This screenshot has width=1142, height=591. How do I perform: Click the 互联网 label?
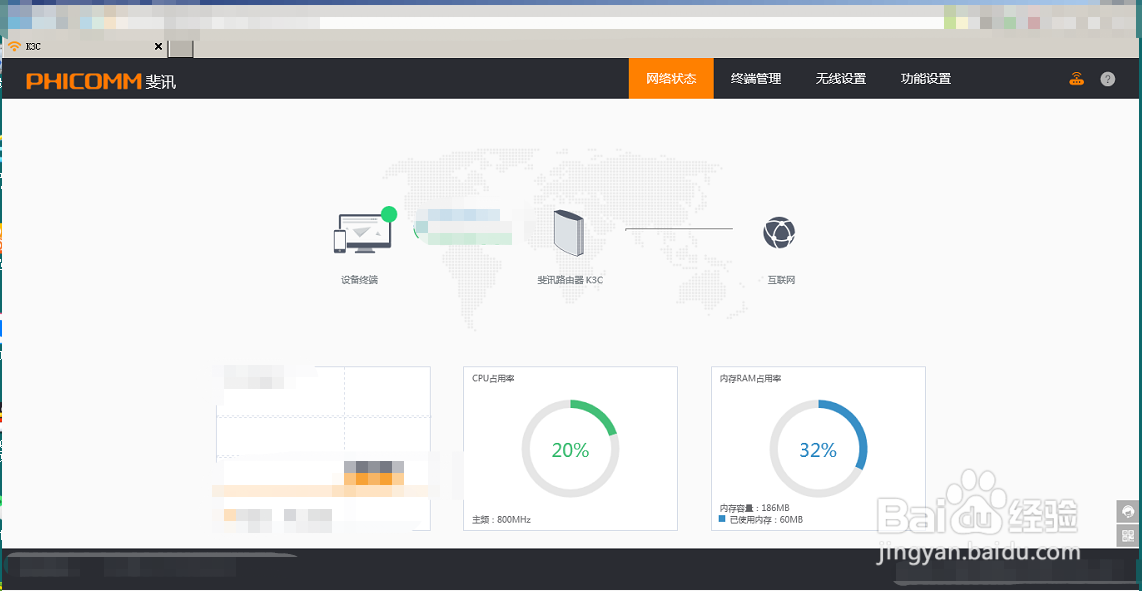point(781,280)
